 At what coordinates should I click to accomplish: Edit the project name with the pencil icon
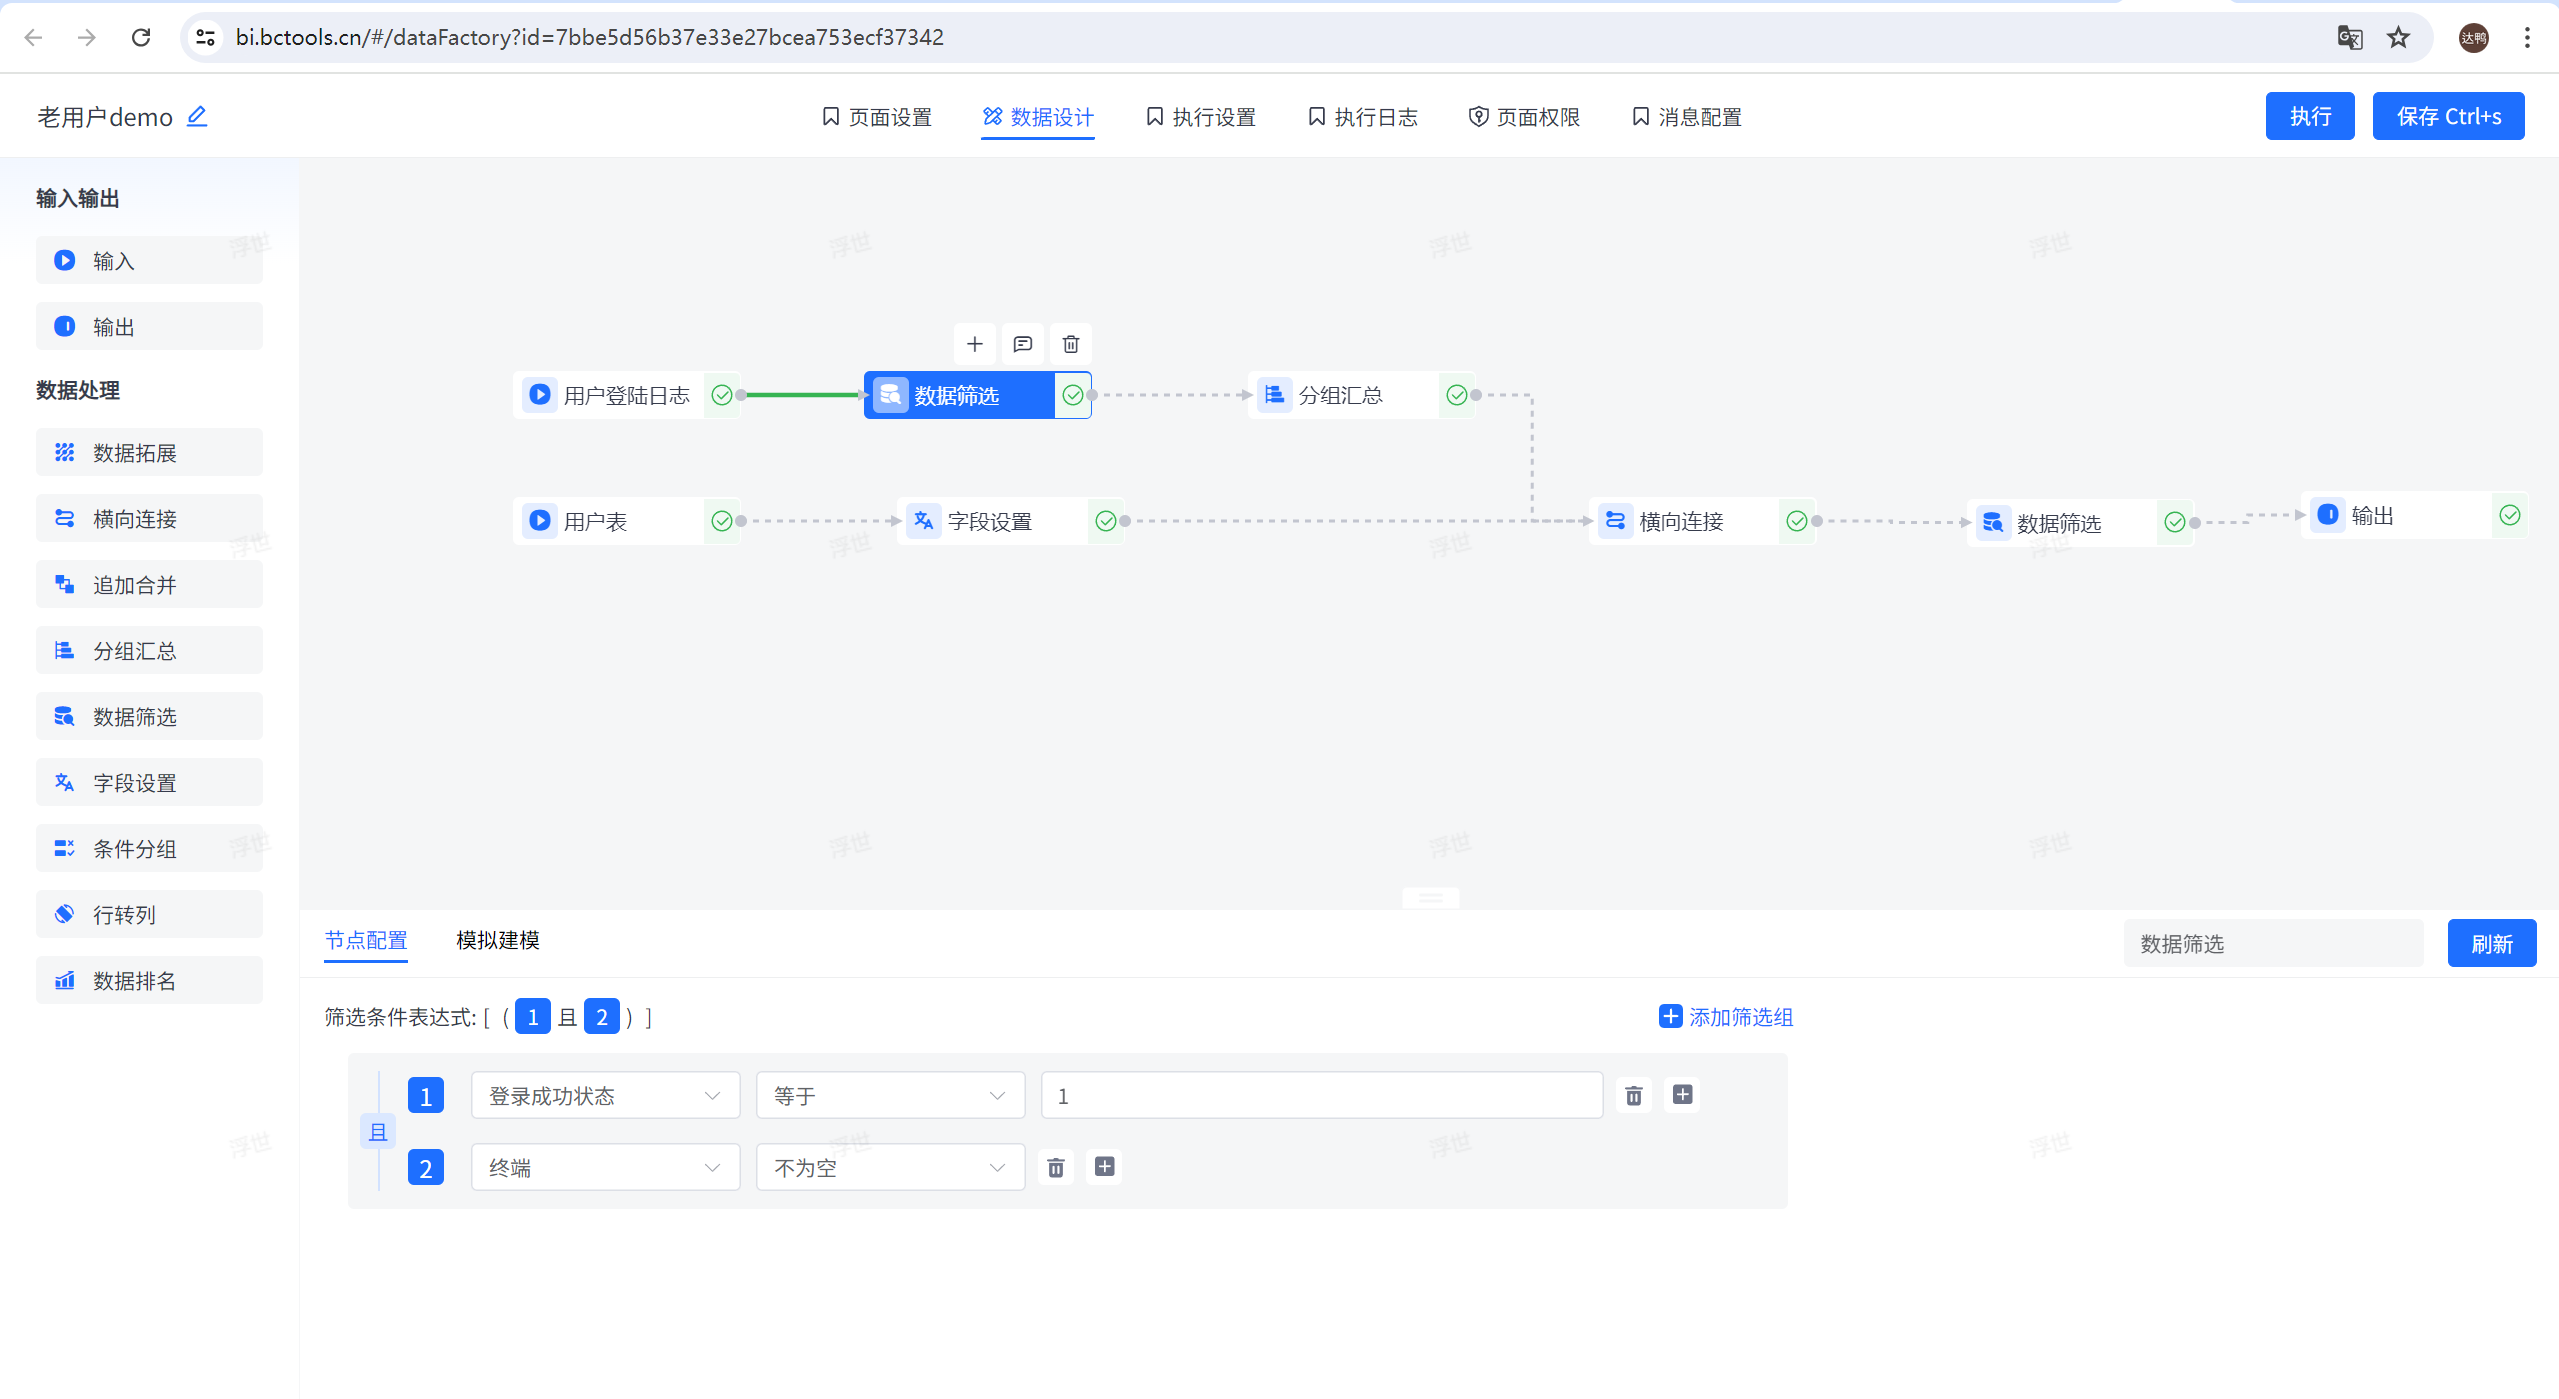pyautogui.click(x=197, y=116)
